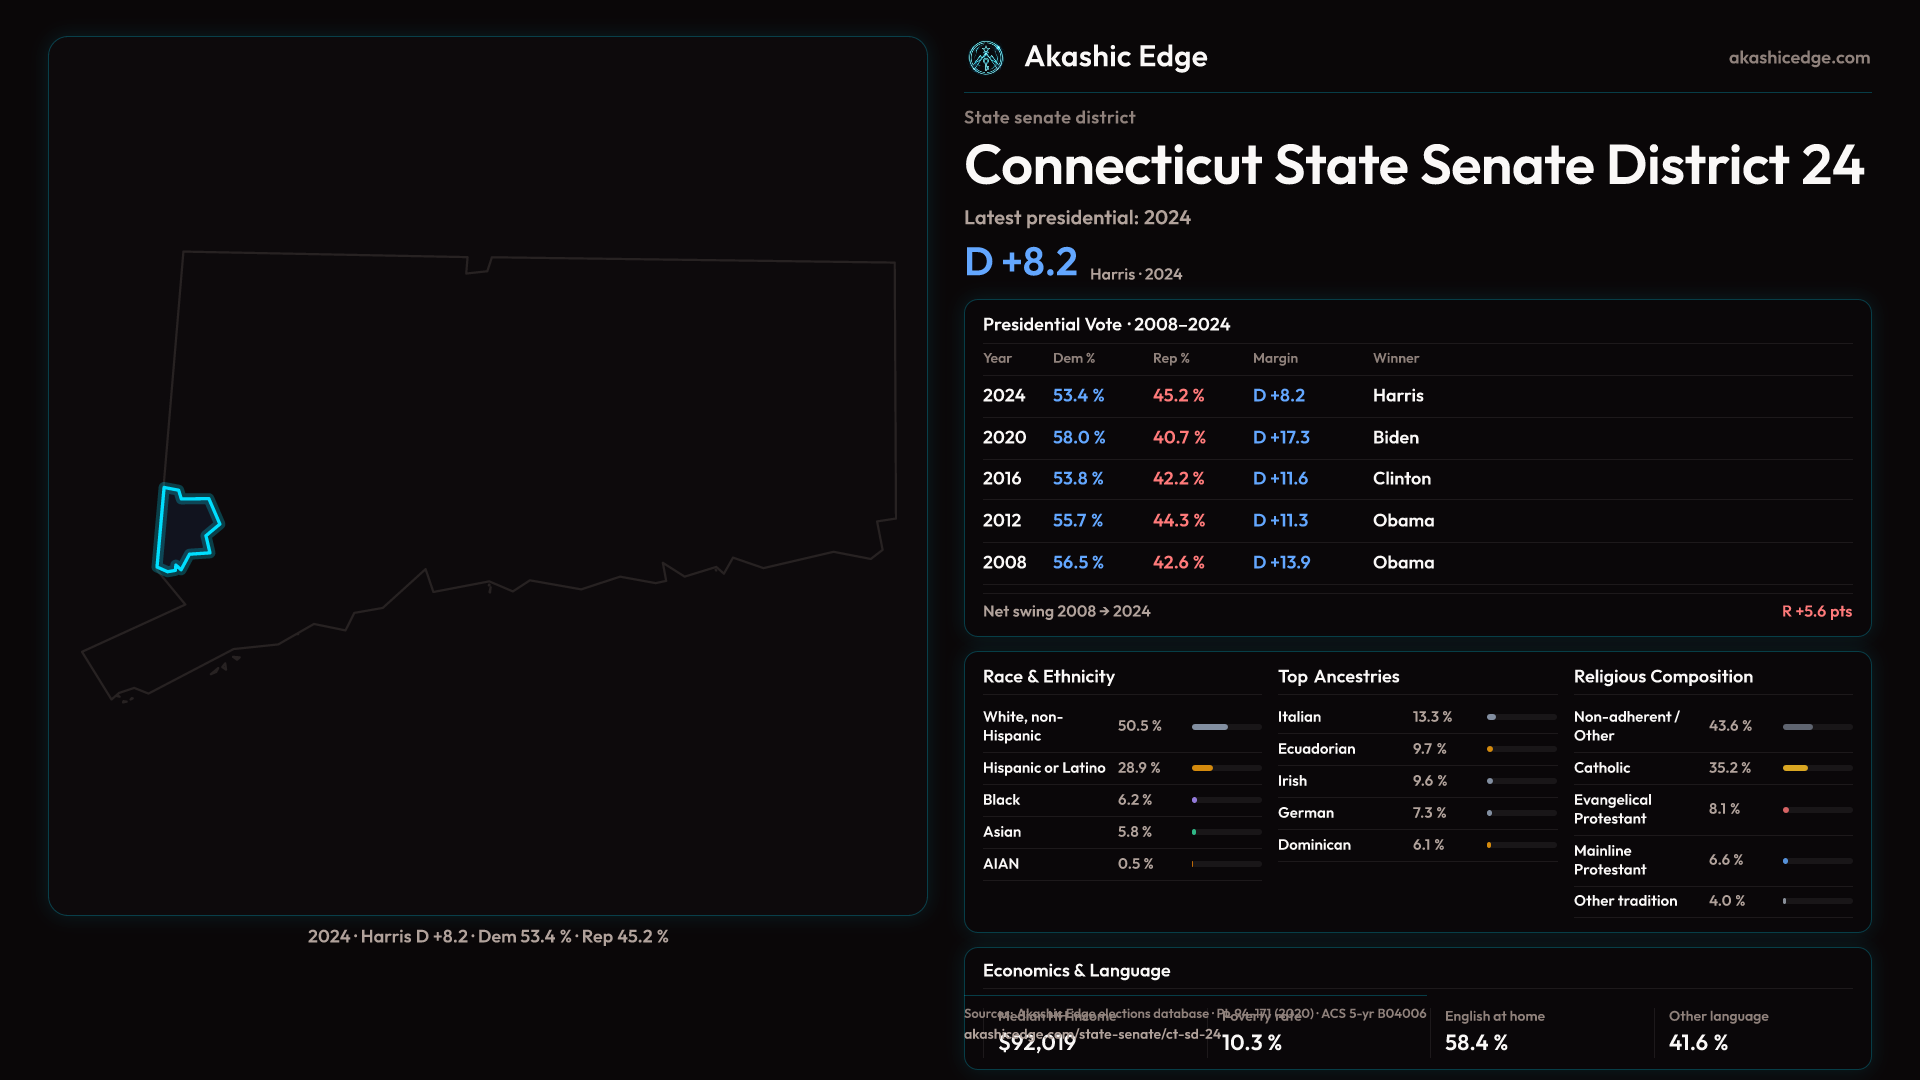Screen dimensions: 1920x1080
Task: Click the Hispanic or Latino orange bar
Action: pos(1203,768)
